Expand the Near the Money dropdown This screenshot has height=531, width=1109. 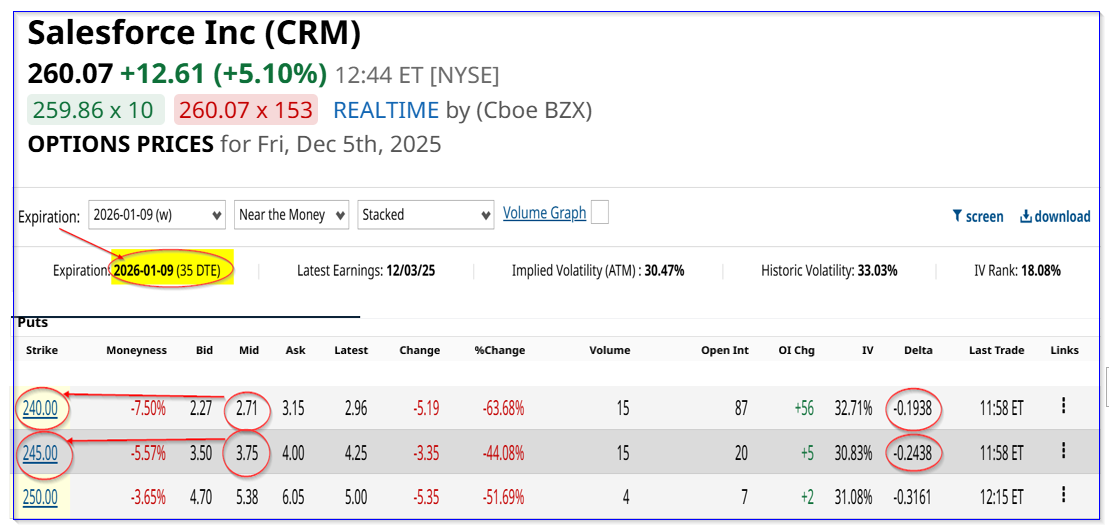pyautogui.click(x=291, y=215)
